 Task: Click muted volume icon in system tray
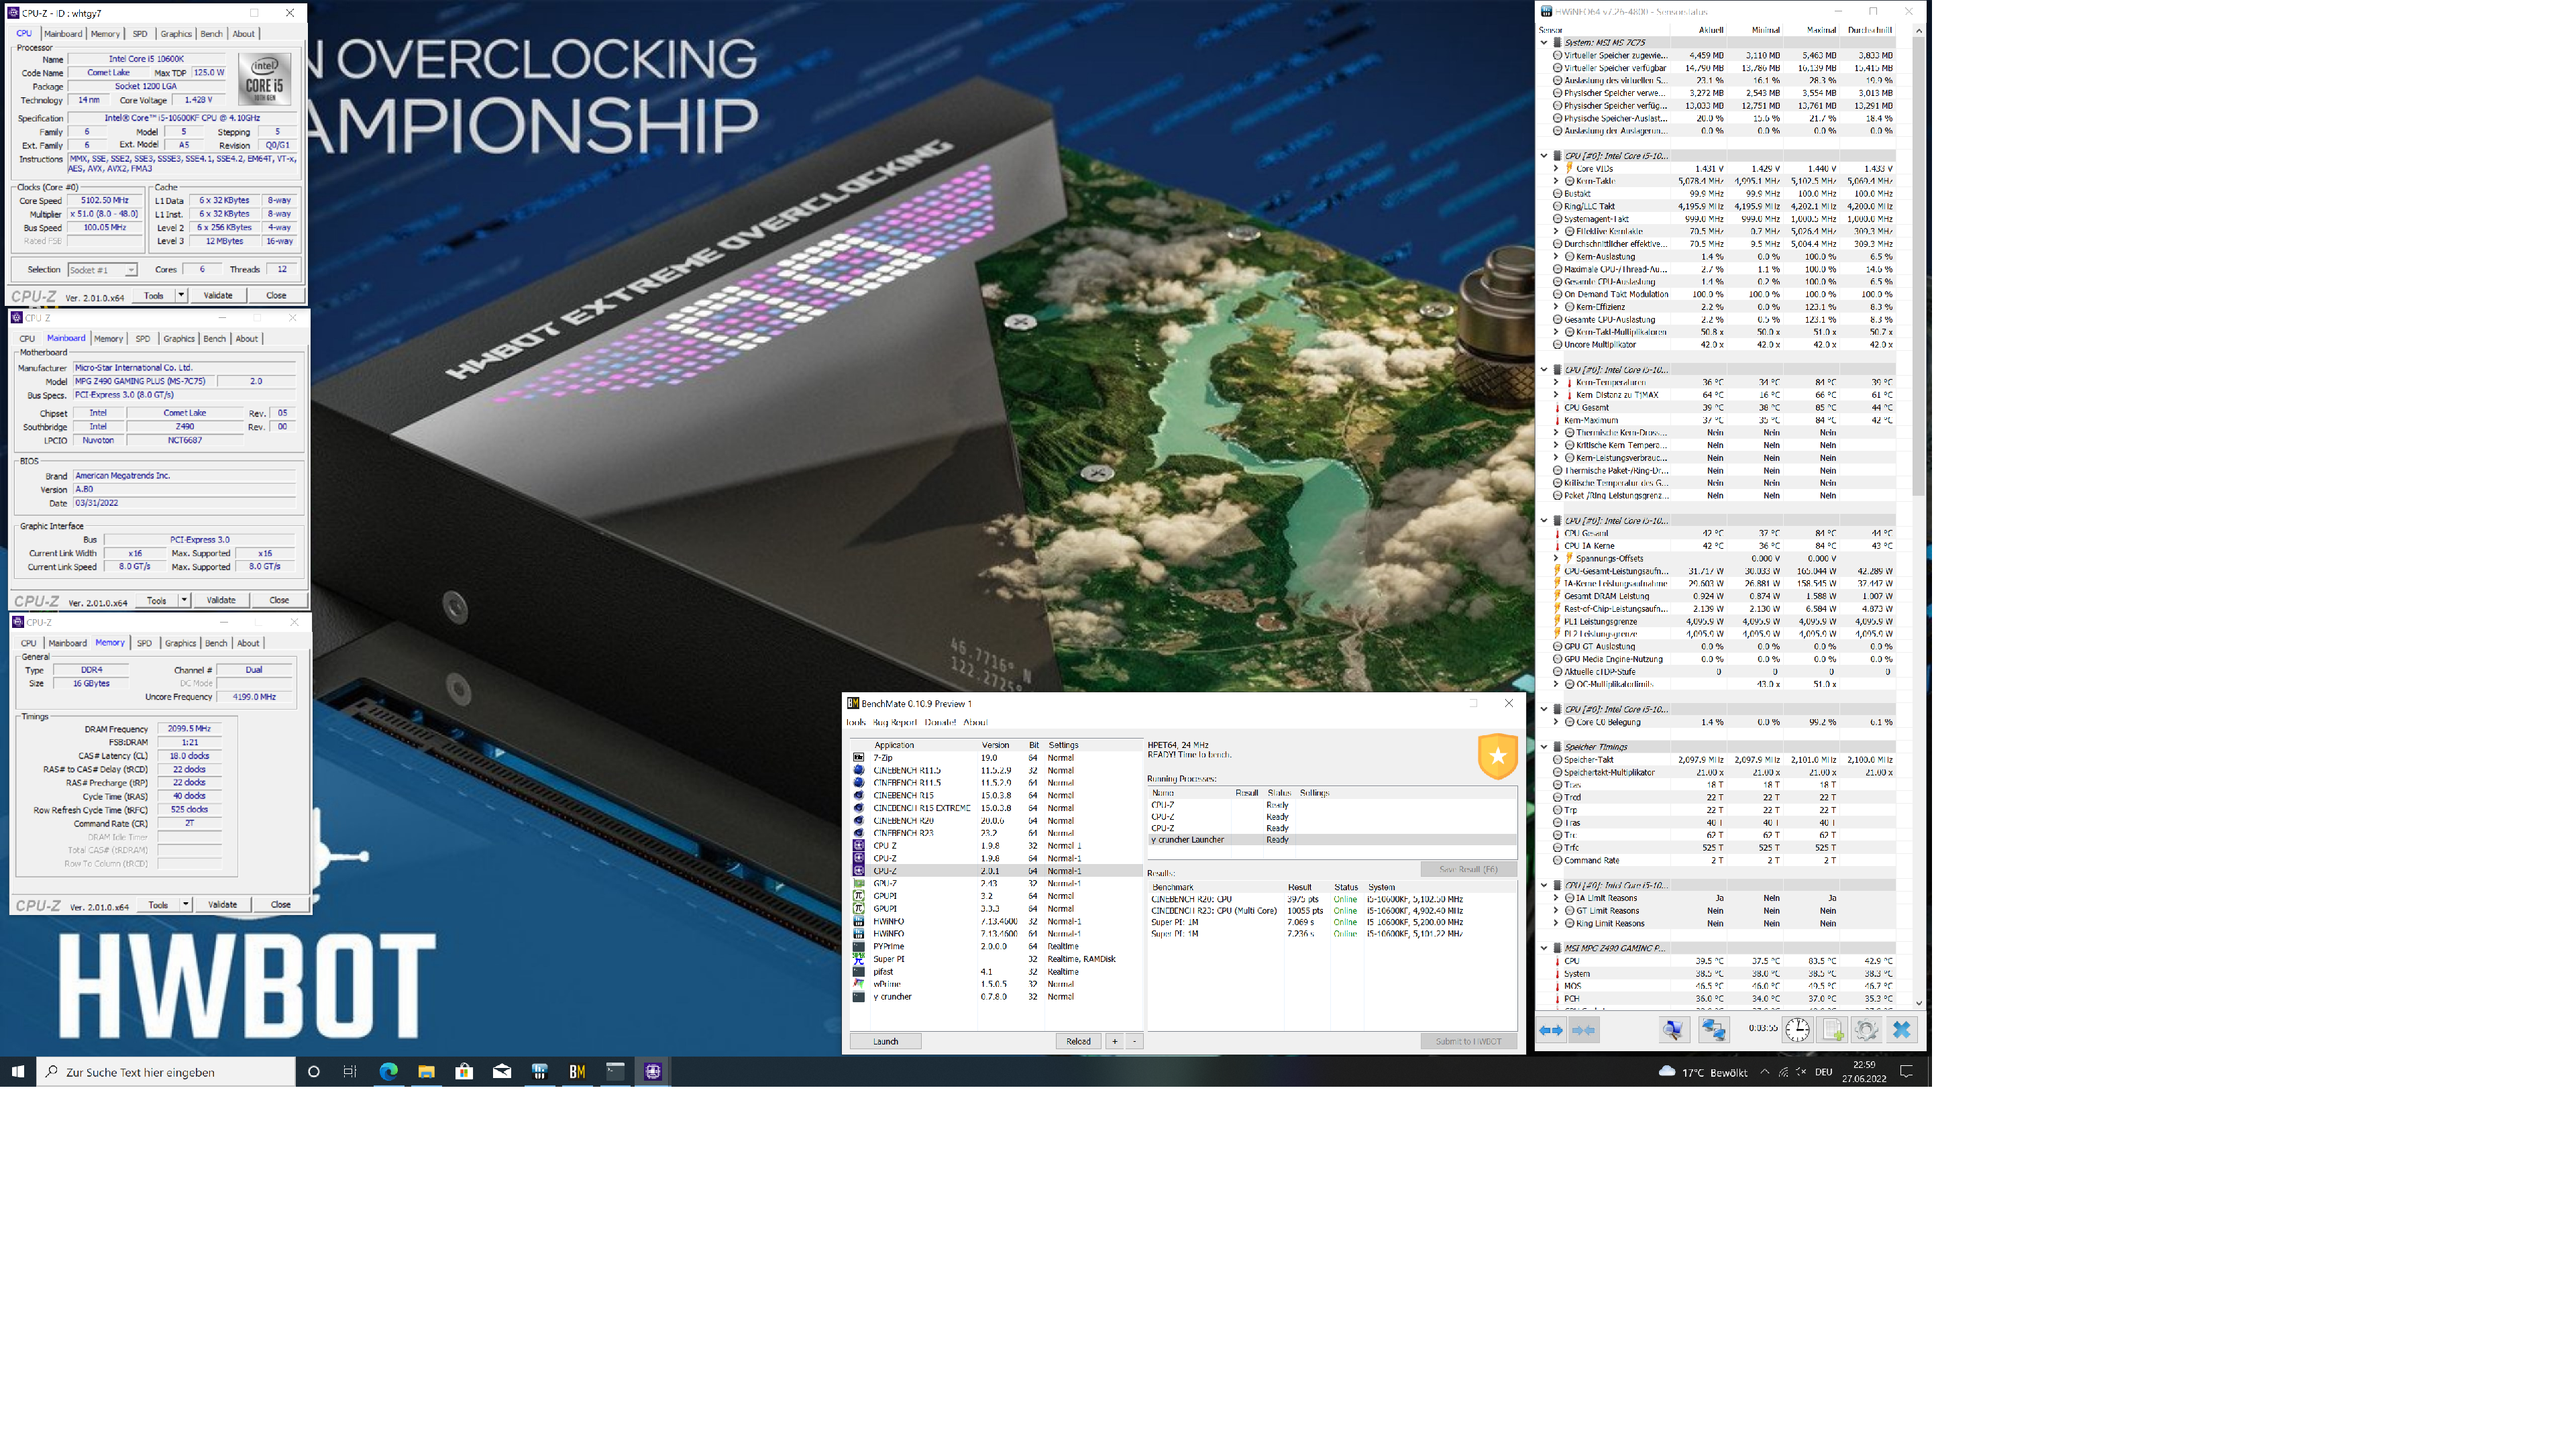(x=1801, y=1071)
